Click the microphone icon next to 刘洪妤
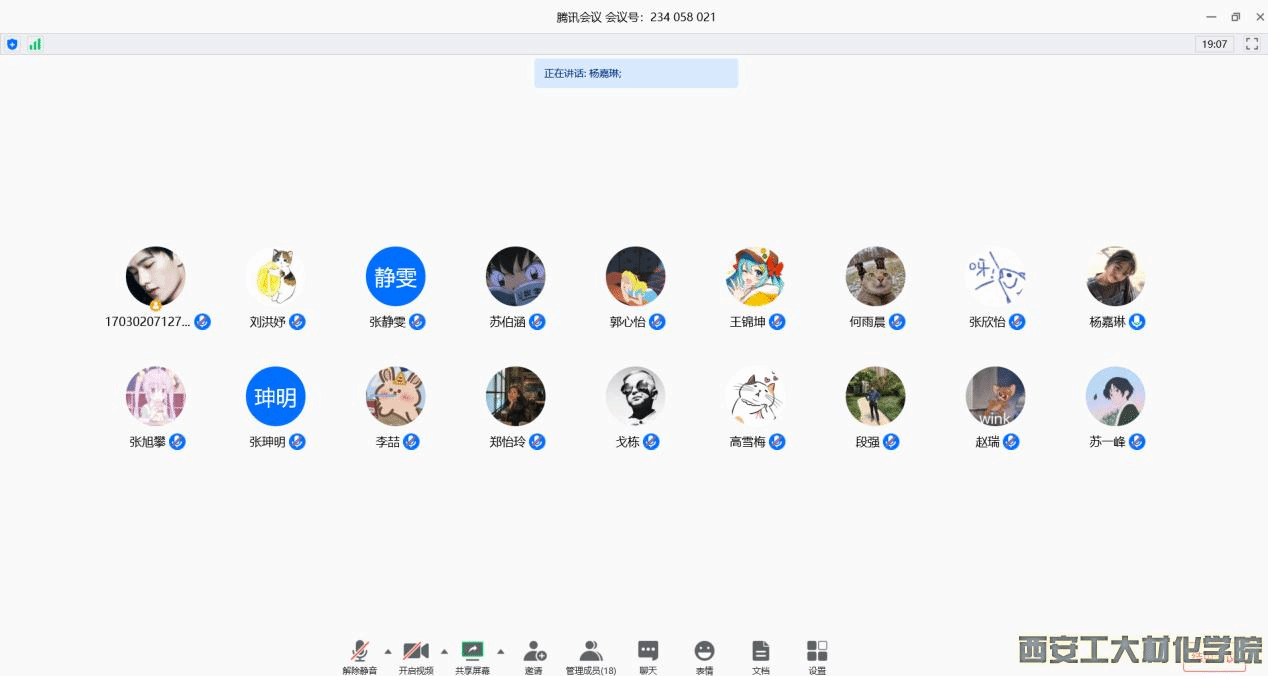Viewport: 1268px width, 676px height. click(297, 322)
